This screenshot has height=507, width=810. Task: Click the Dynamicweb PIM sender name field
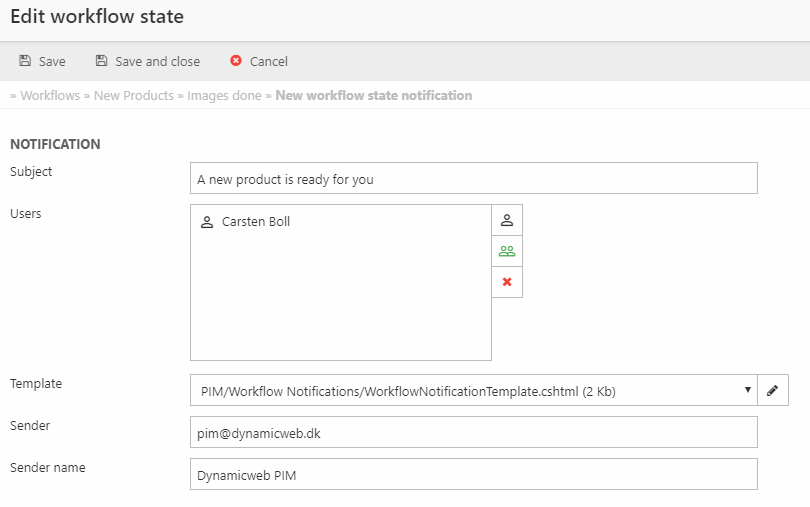pyautogui.click(x=473, y=475)
